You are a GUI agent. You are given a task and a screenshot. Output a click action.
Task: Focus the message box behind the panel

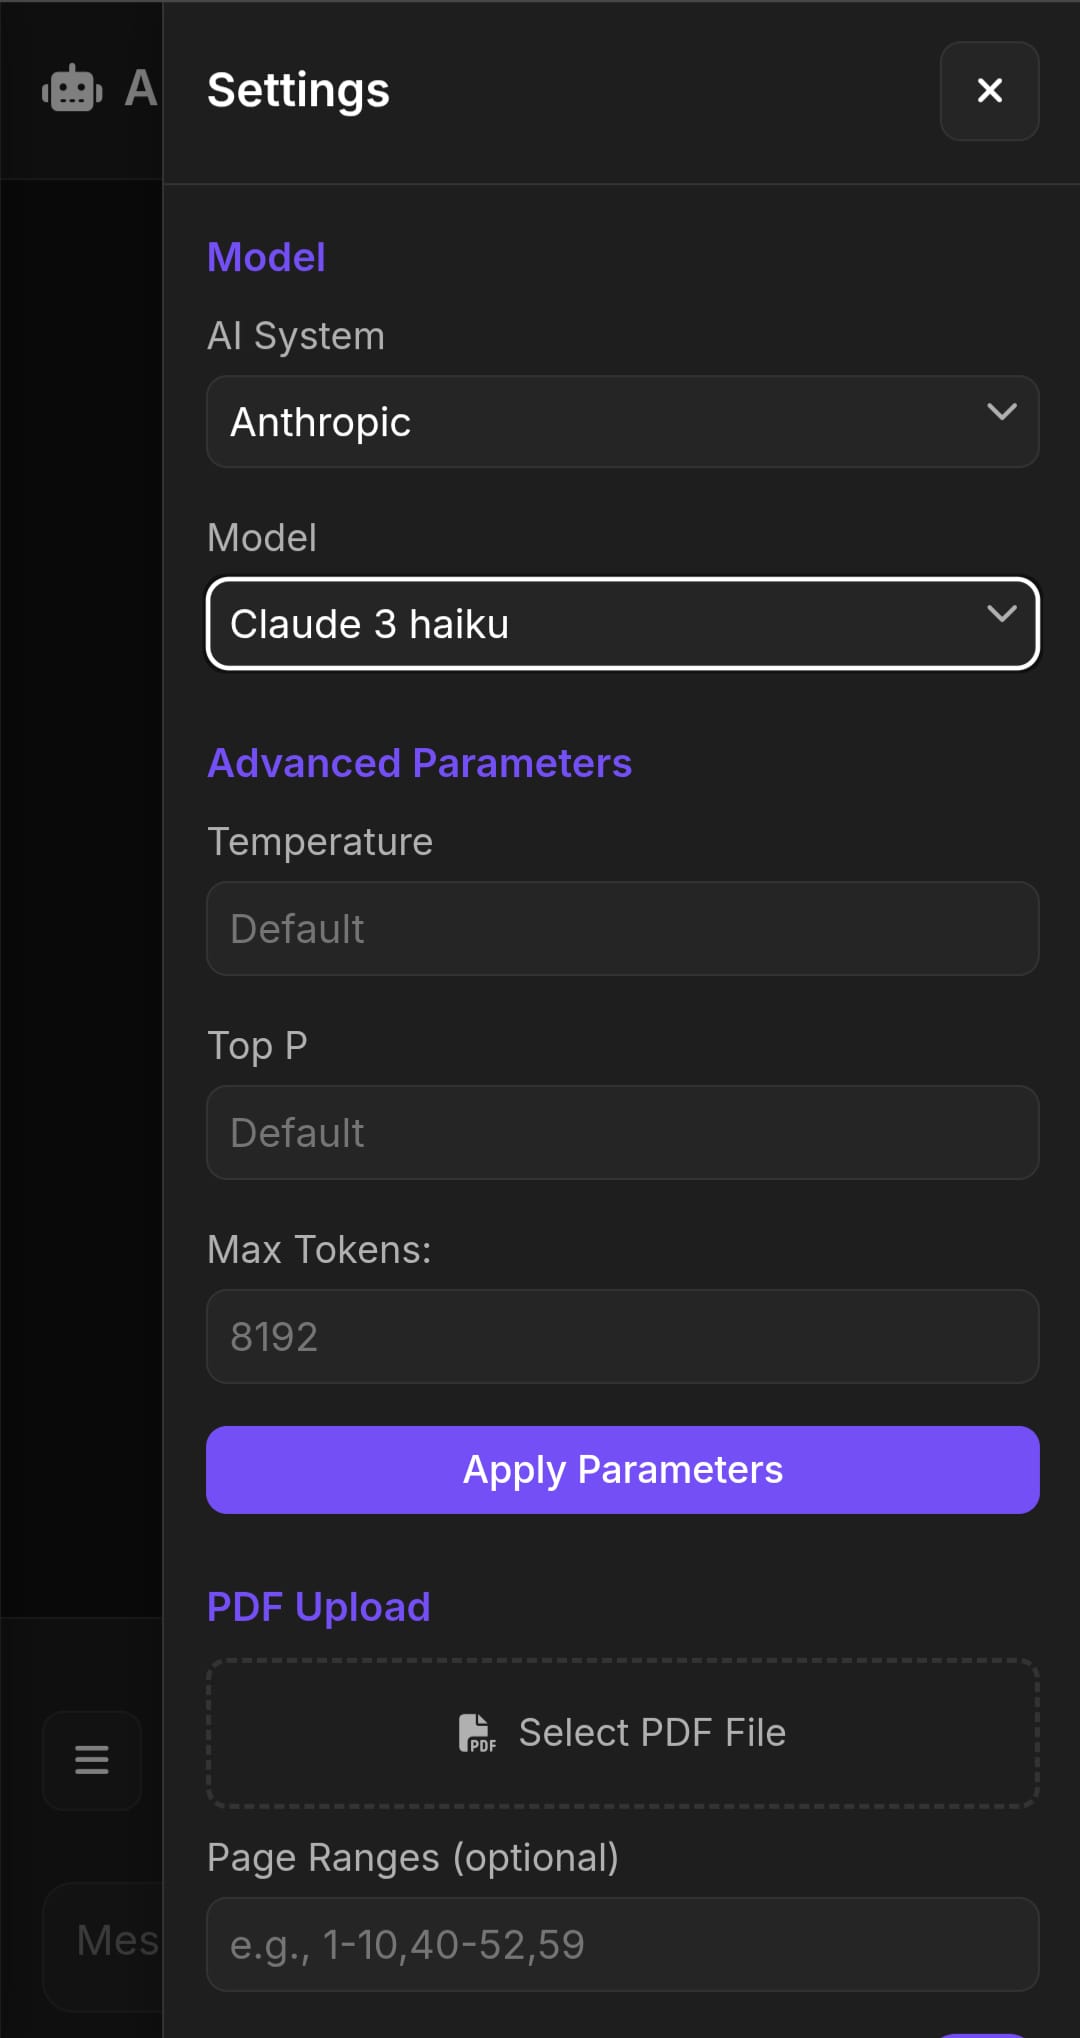click(x=110, y=1942)
